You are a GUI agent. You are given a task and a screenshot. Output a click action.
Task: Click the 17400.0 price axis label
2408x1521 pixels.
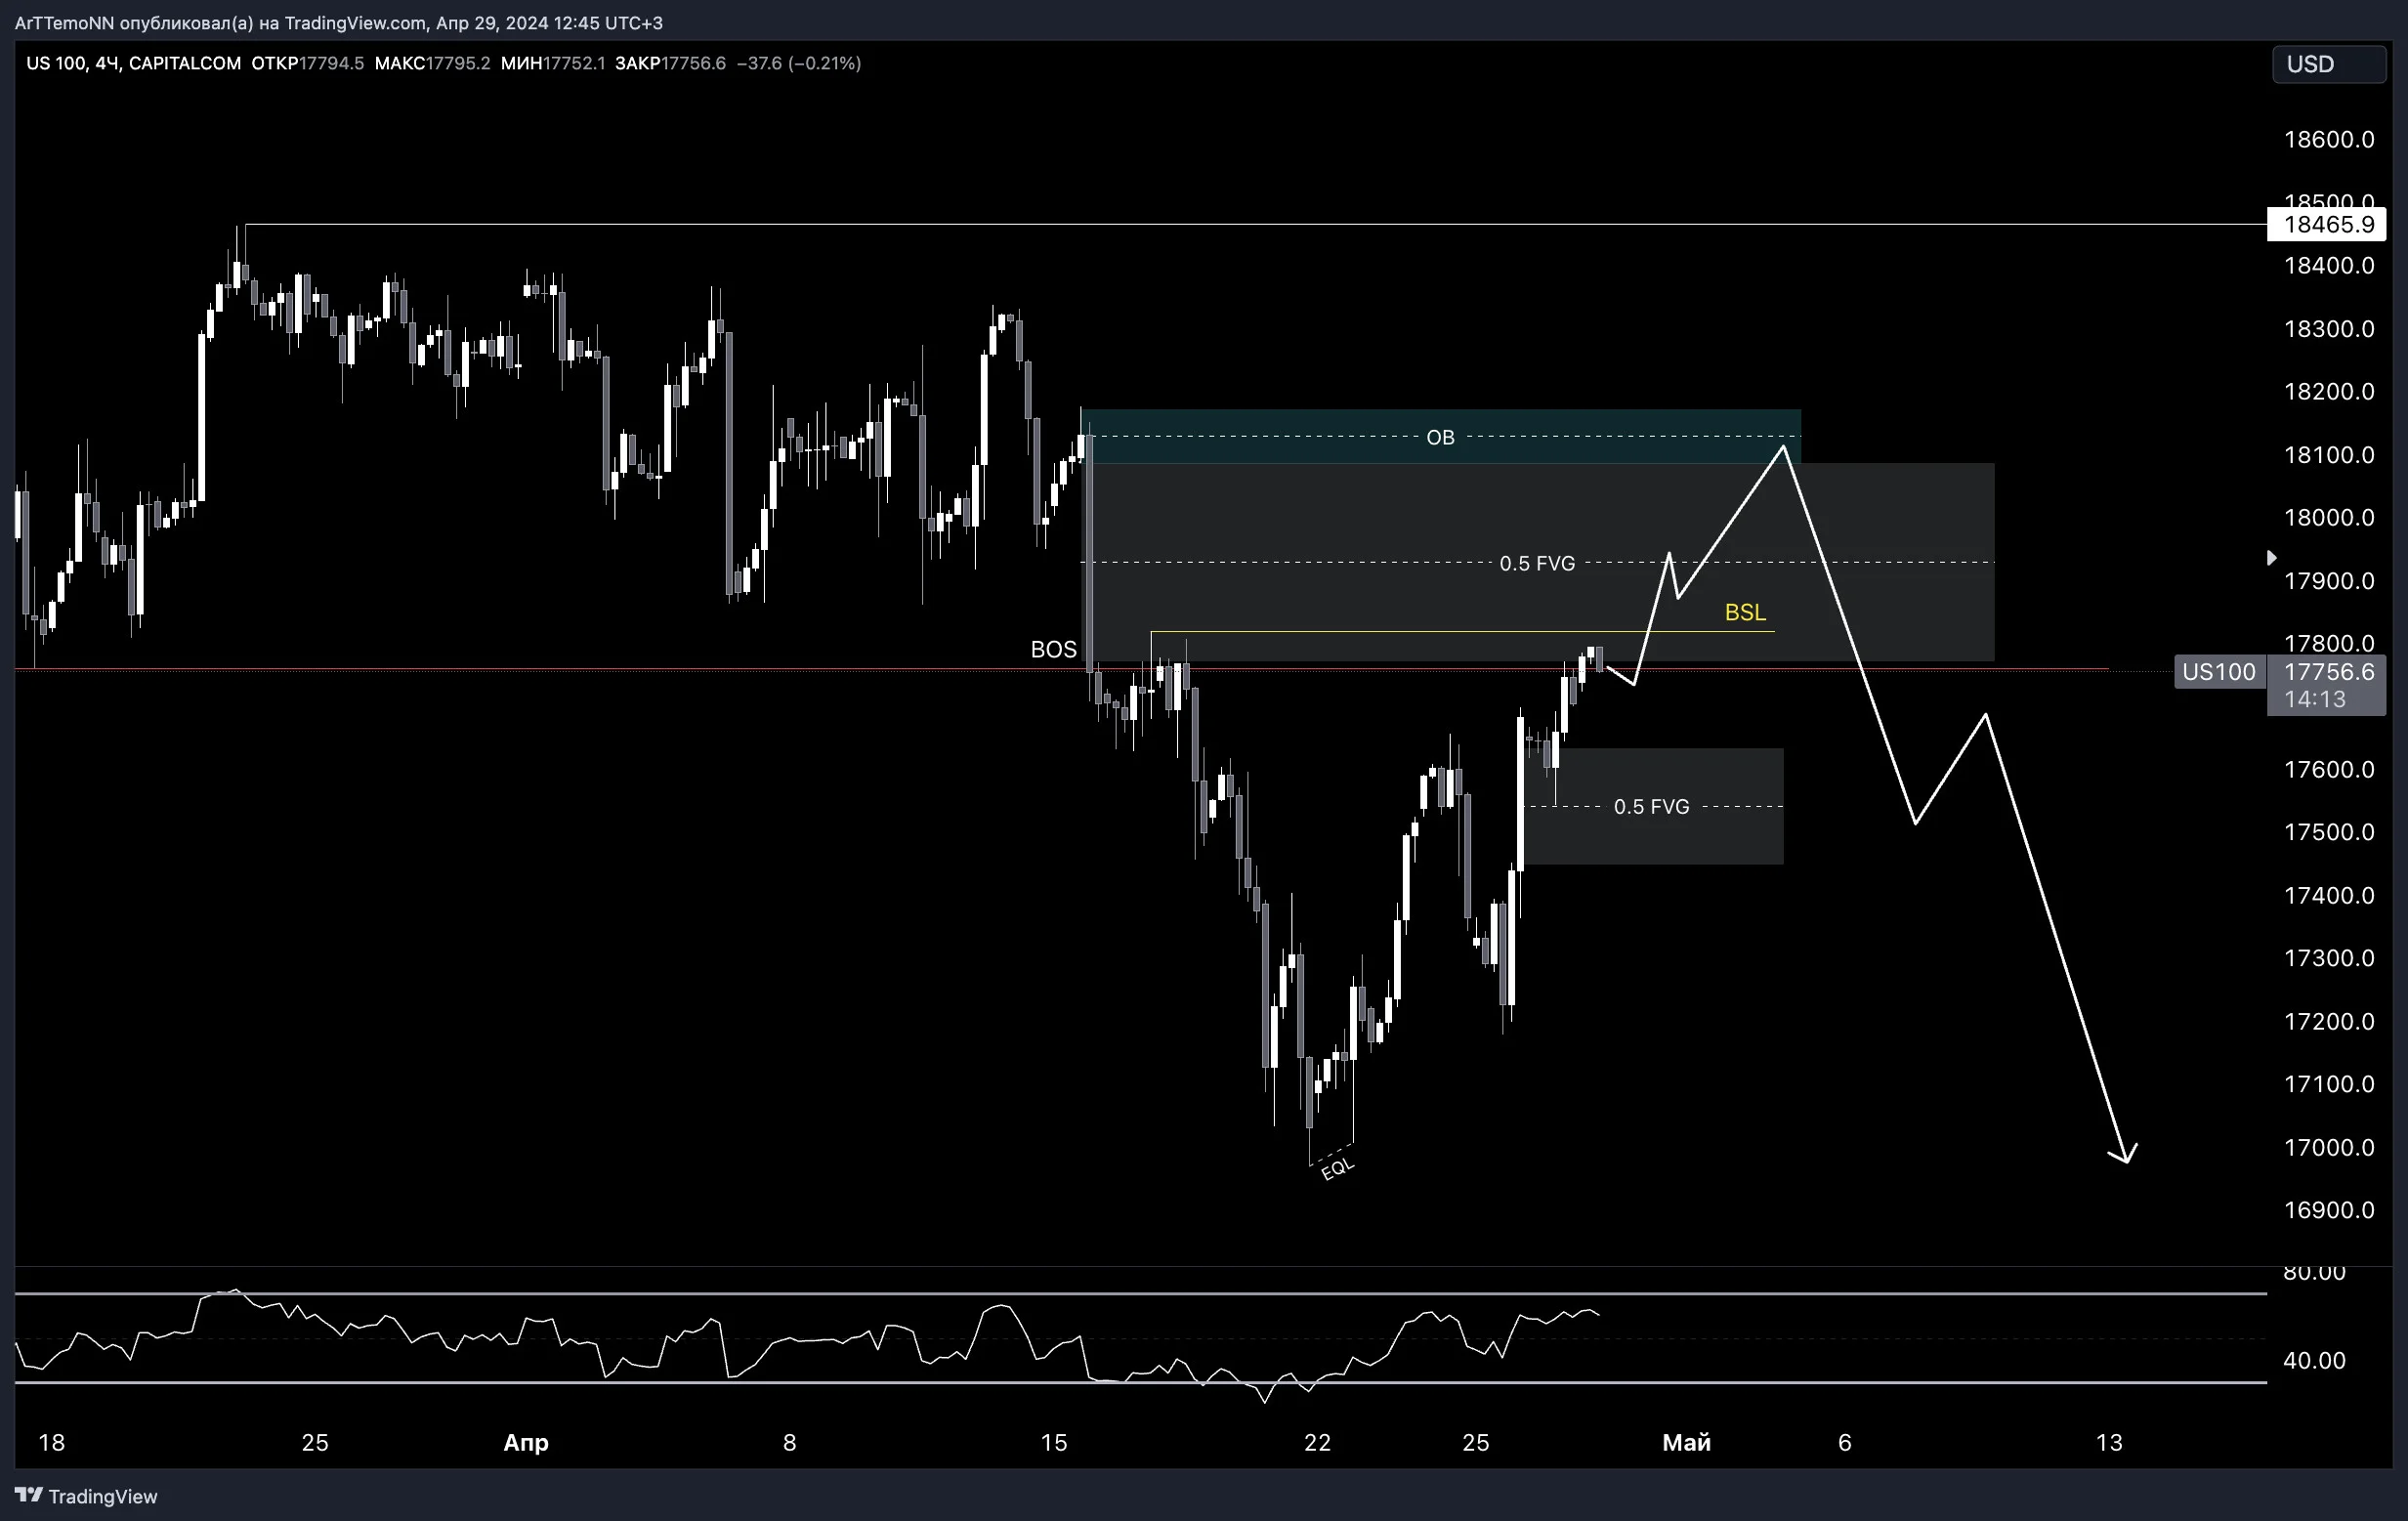(2329, 895)
